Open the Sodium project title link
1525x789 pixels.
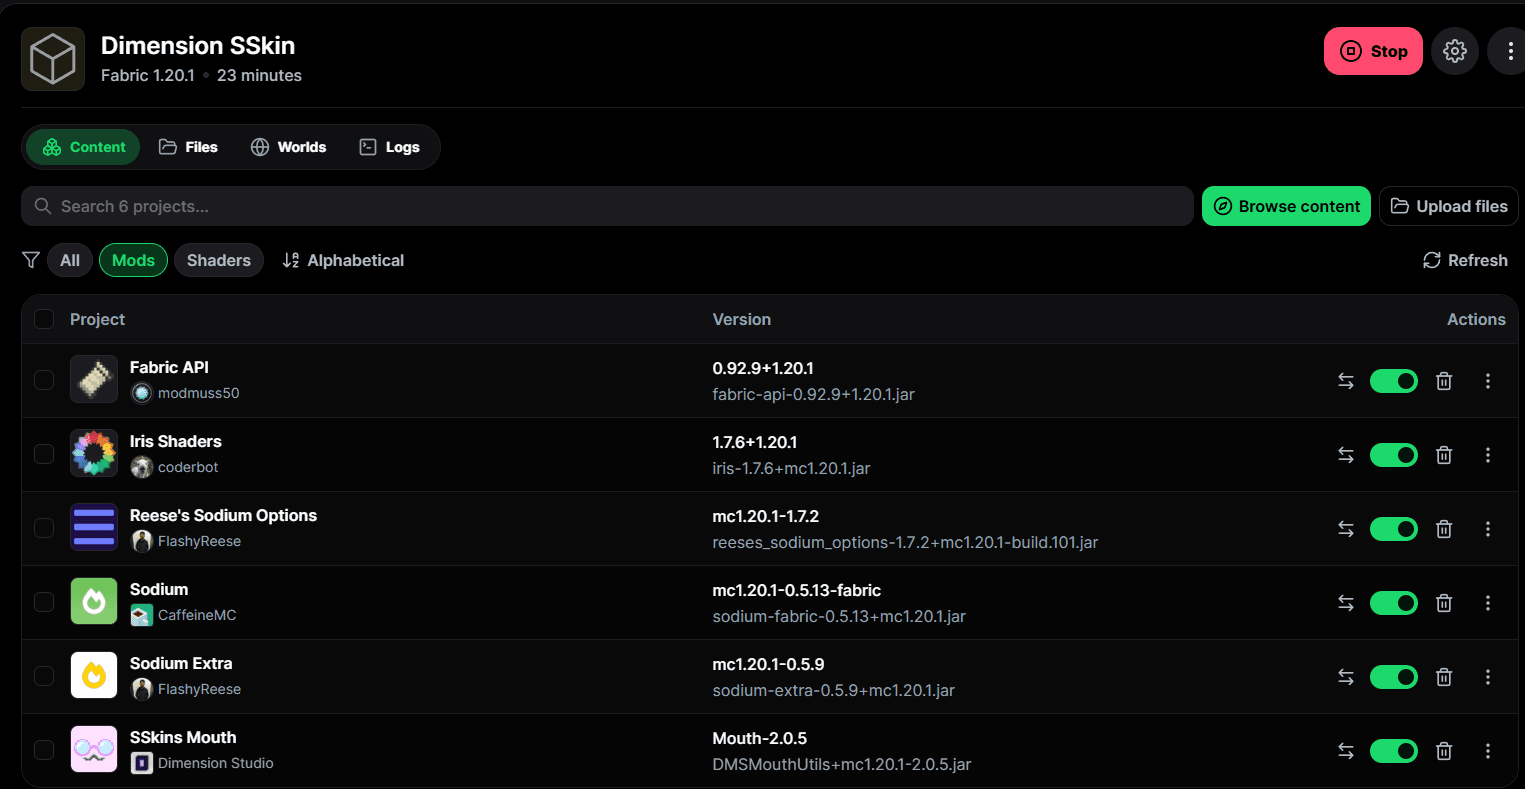point(159,589)
